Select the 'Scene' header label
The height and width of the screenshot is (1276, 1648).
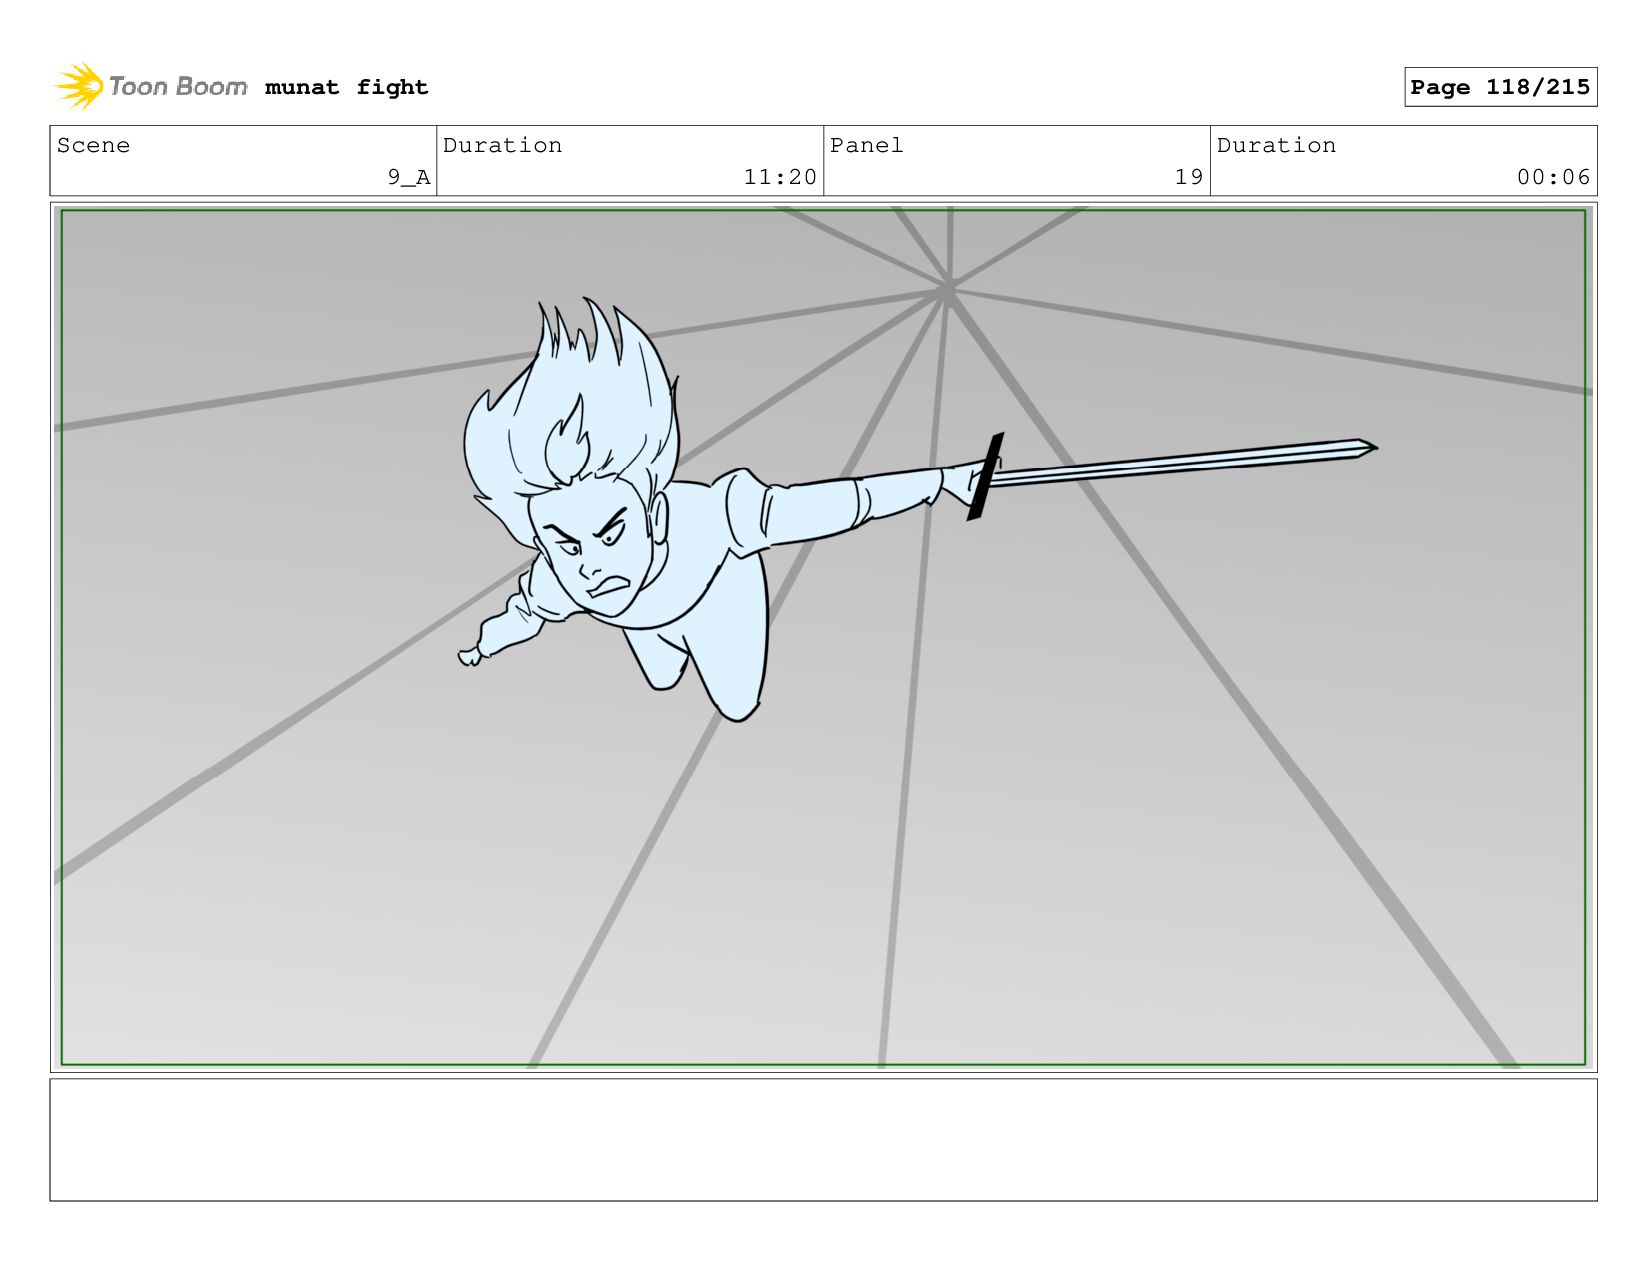(93, 145)
